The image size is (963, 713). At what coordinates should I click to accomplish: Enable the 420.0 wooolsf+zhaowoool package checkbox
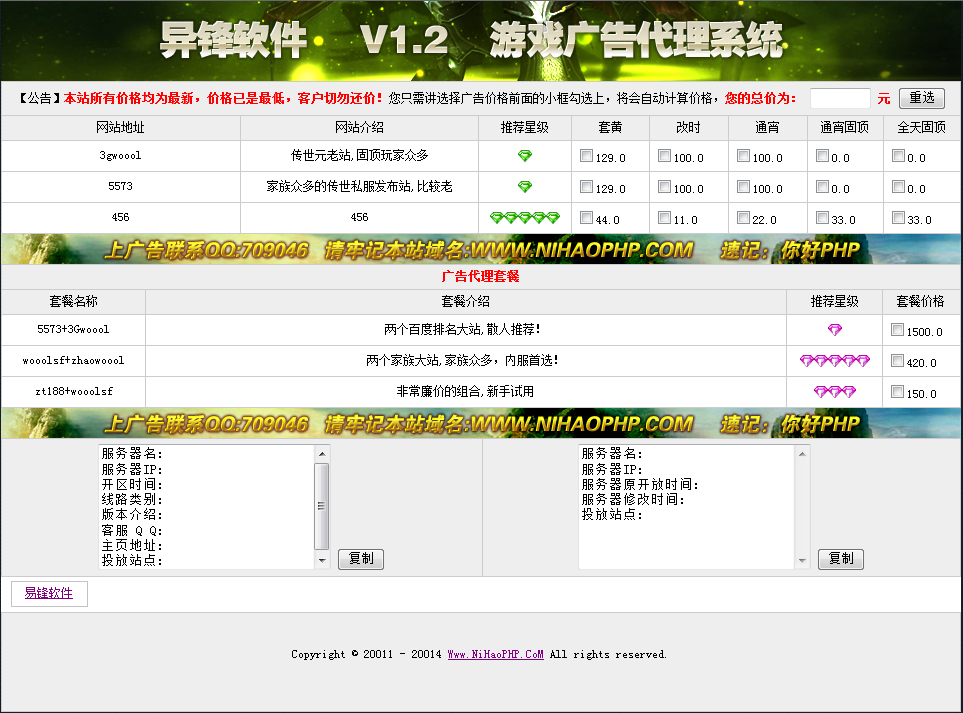[x=898, y=361]
